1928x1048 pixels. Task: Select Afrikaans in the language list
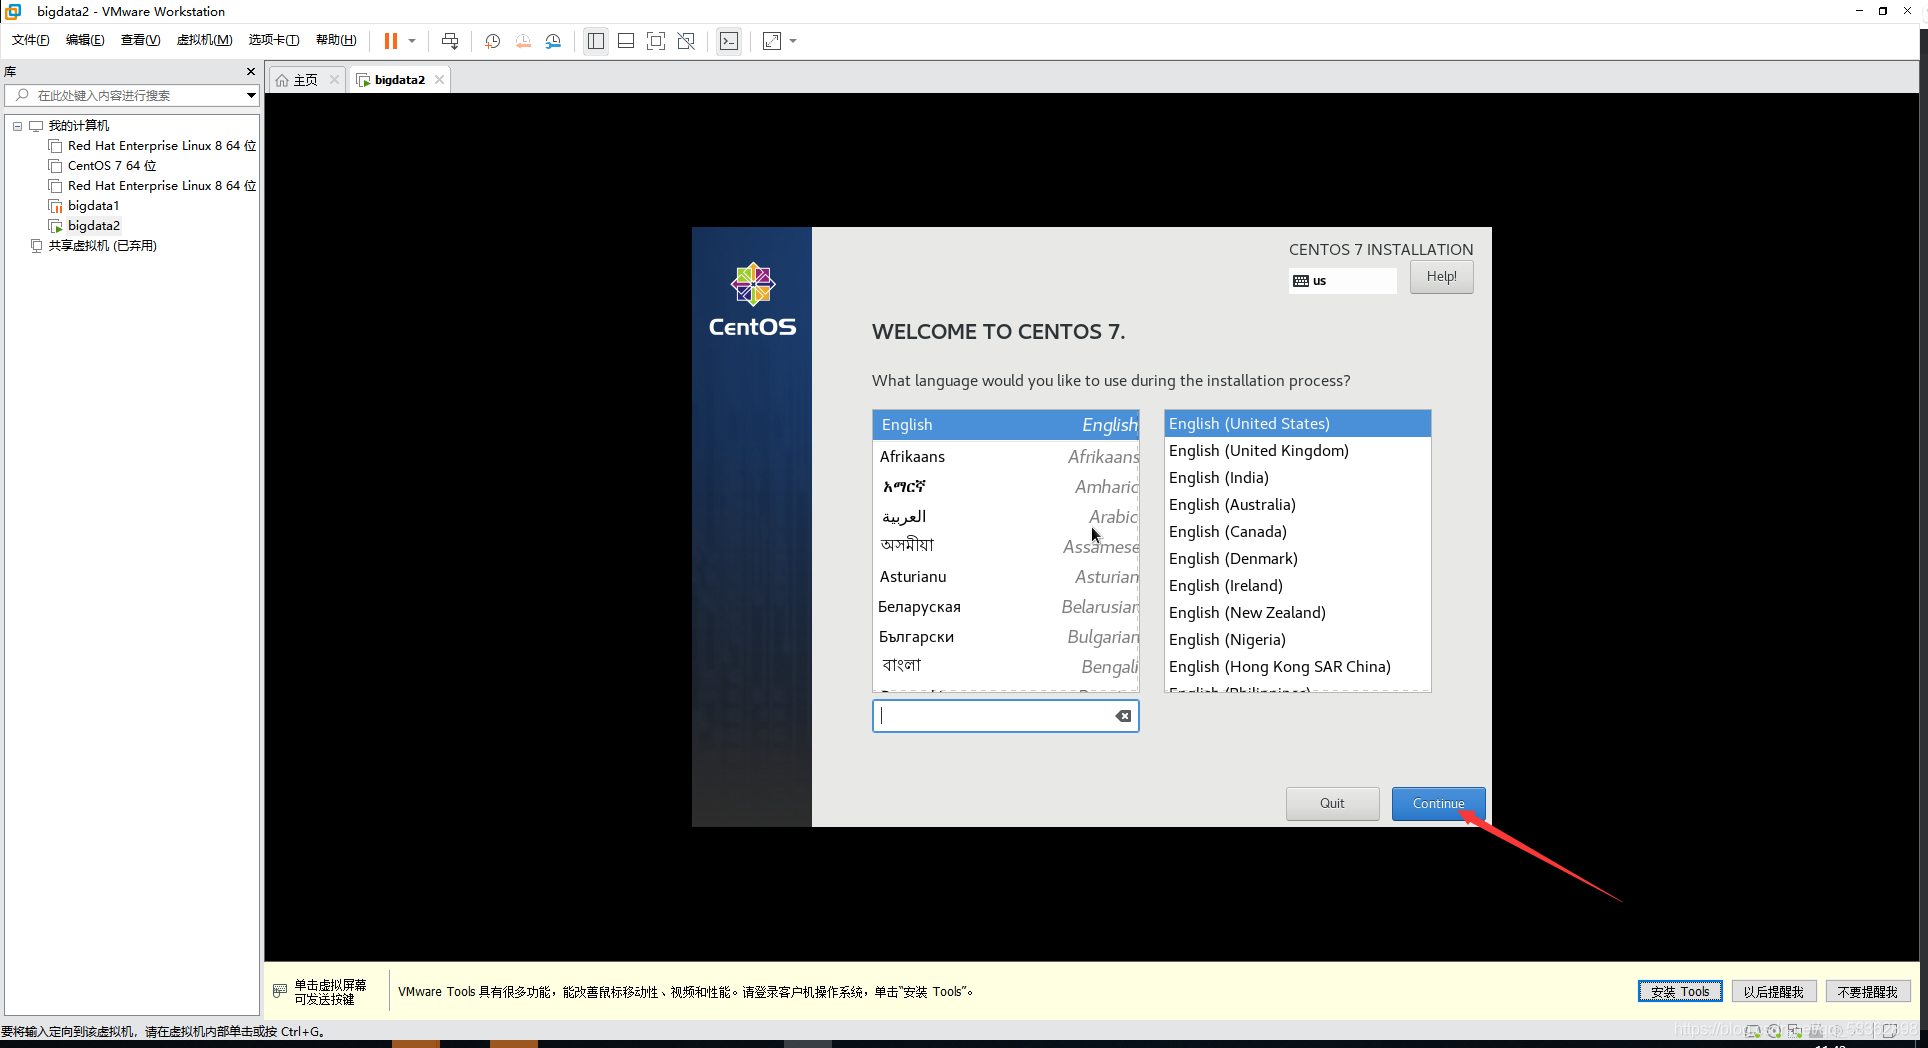coord(1006,456)
